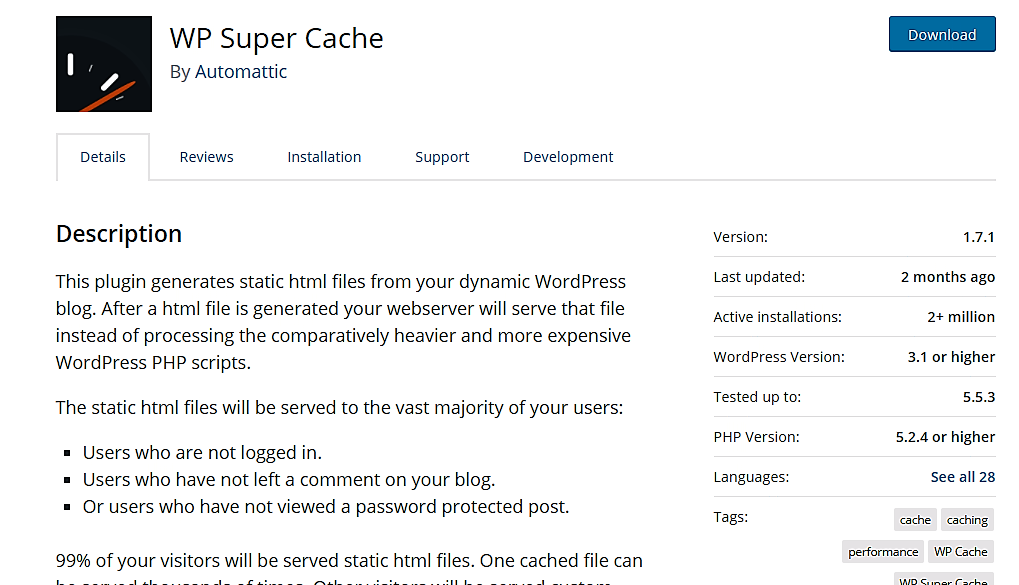Open the Automattic author link

point(241,72)
